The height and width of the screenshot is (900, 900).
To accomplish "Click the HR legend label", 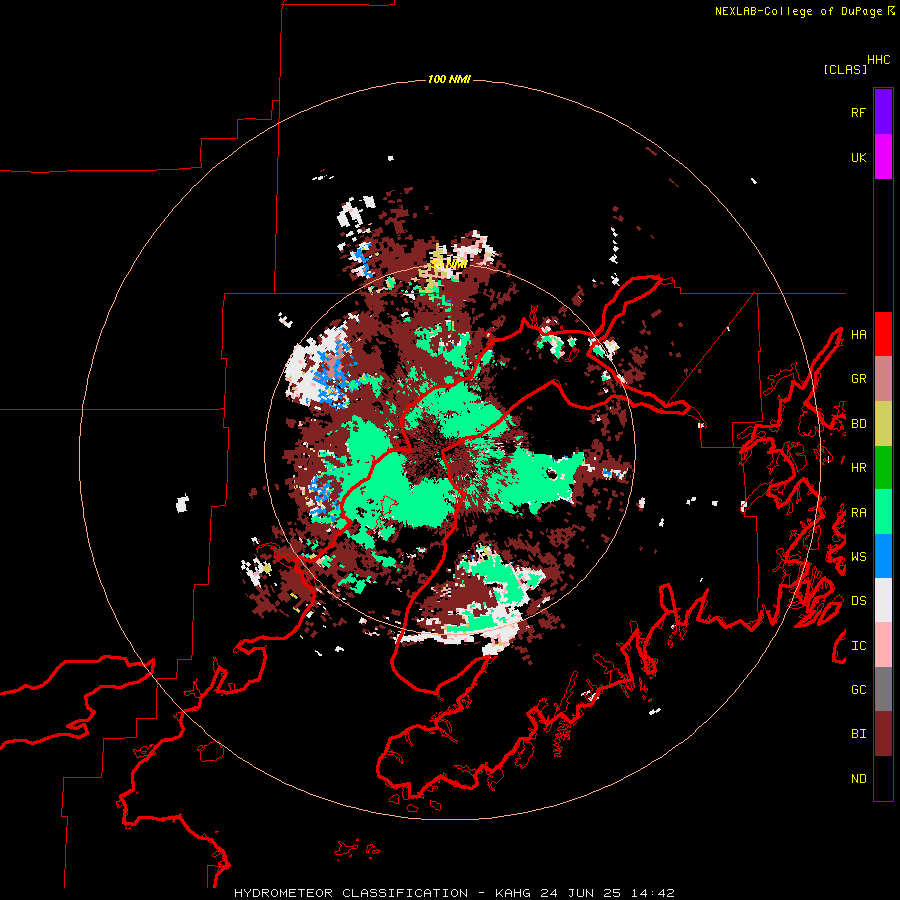I will coord(858,468).
